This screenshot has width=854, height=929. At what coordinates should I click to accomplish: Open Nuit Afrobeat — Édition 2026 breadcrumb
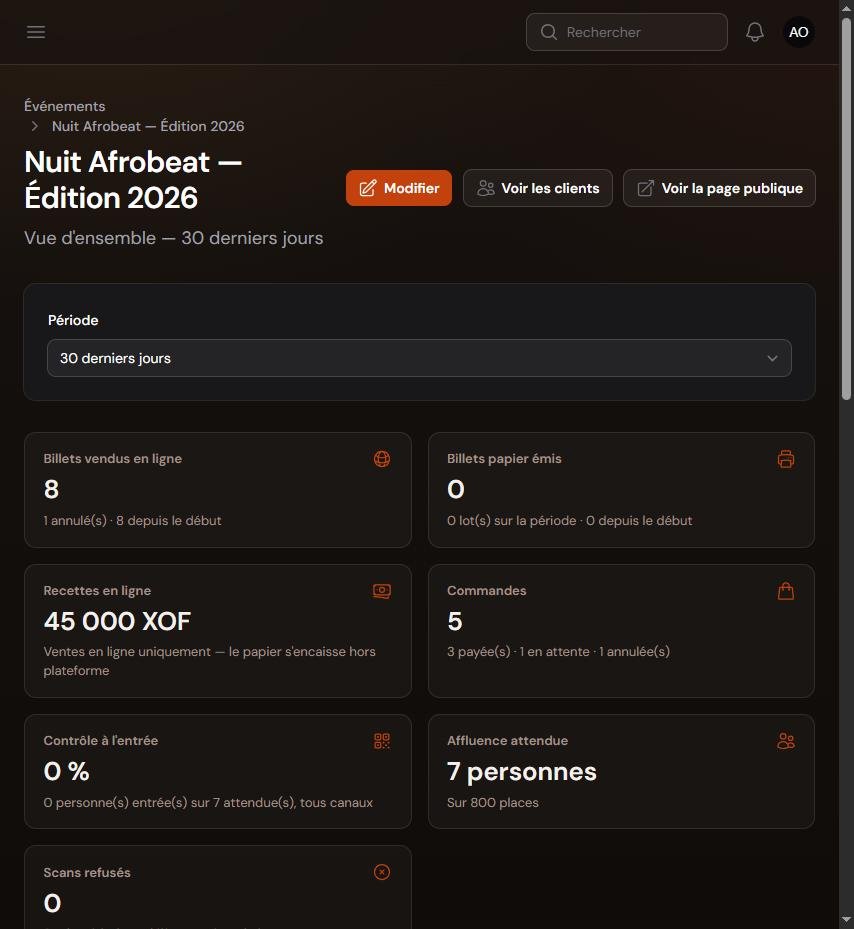click(148, 126)
